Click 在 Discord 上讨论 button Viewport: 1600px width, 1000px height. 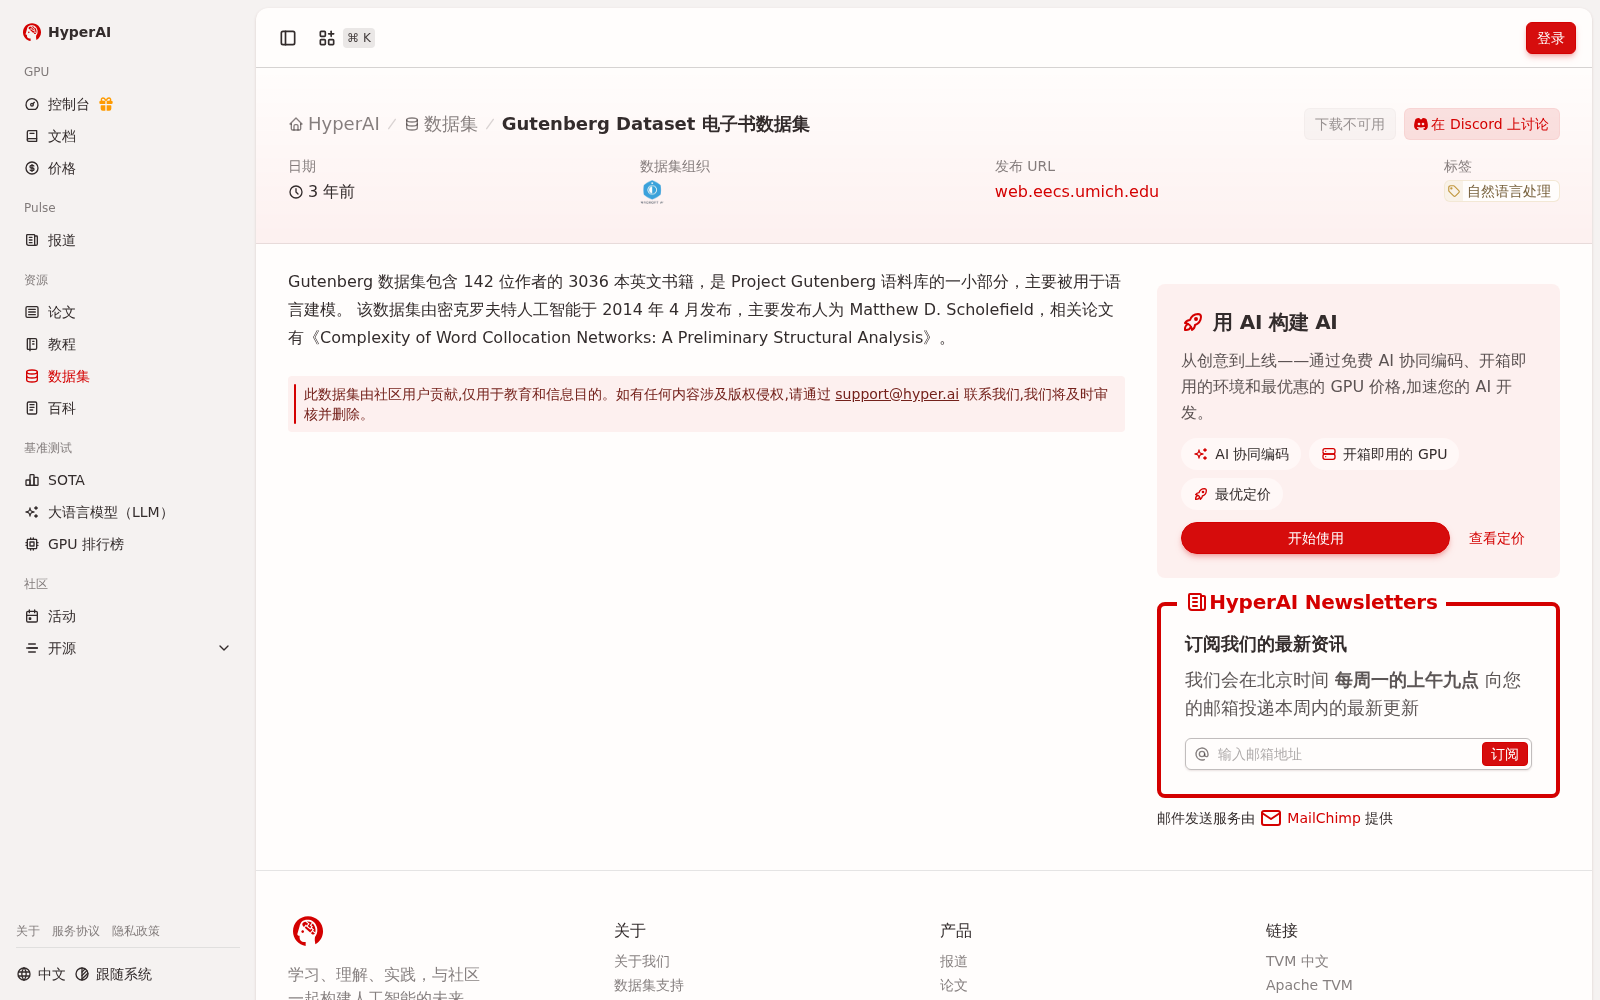pos(1482,124)
